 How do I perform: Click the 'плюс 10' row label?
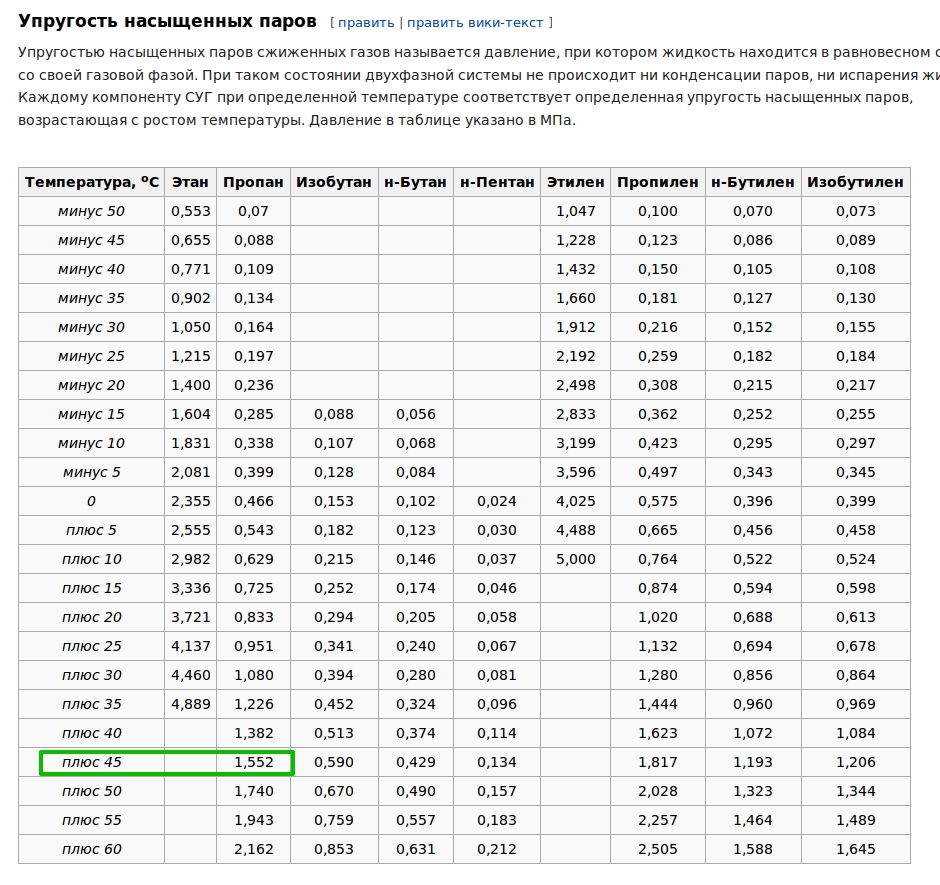91,559
